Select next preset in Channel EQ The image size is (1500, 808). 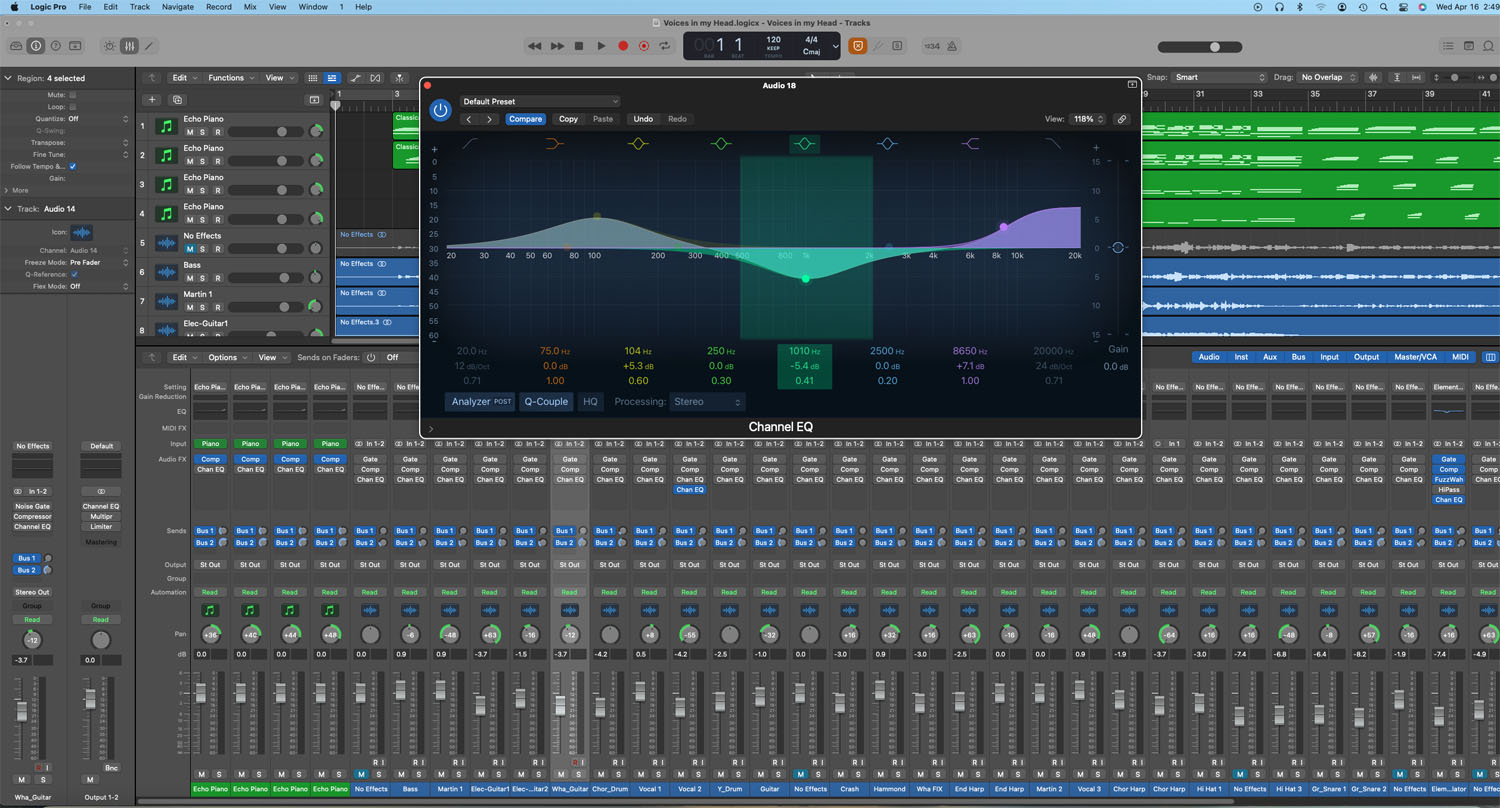pos(489,119)
